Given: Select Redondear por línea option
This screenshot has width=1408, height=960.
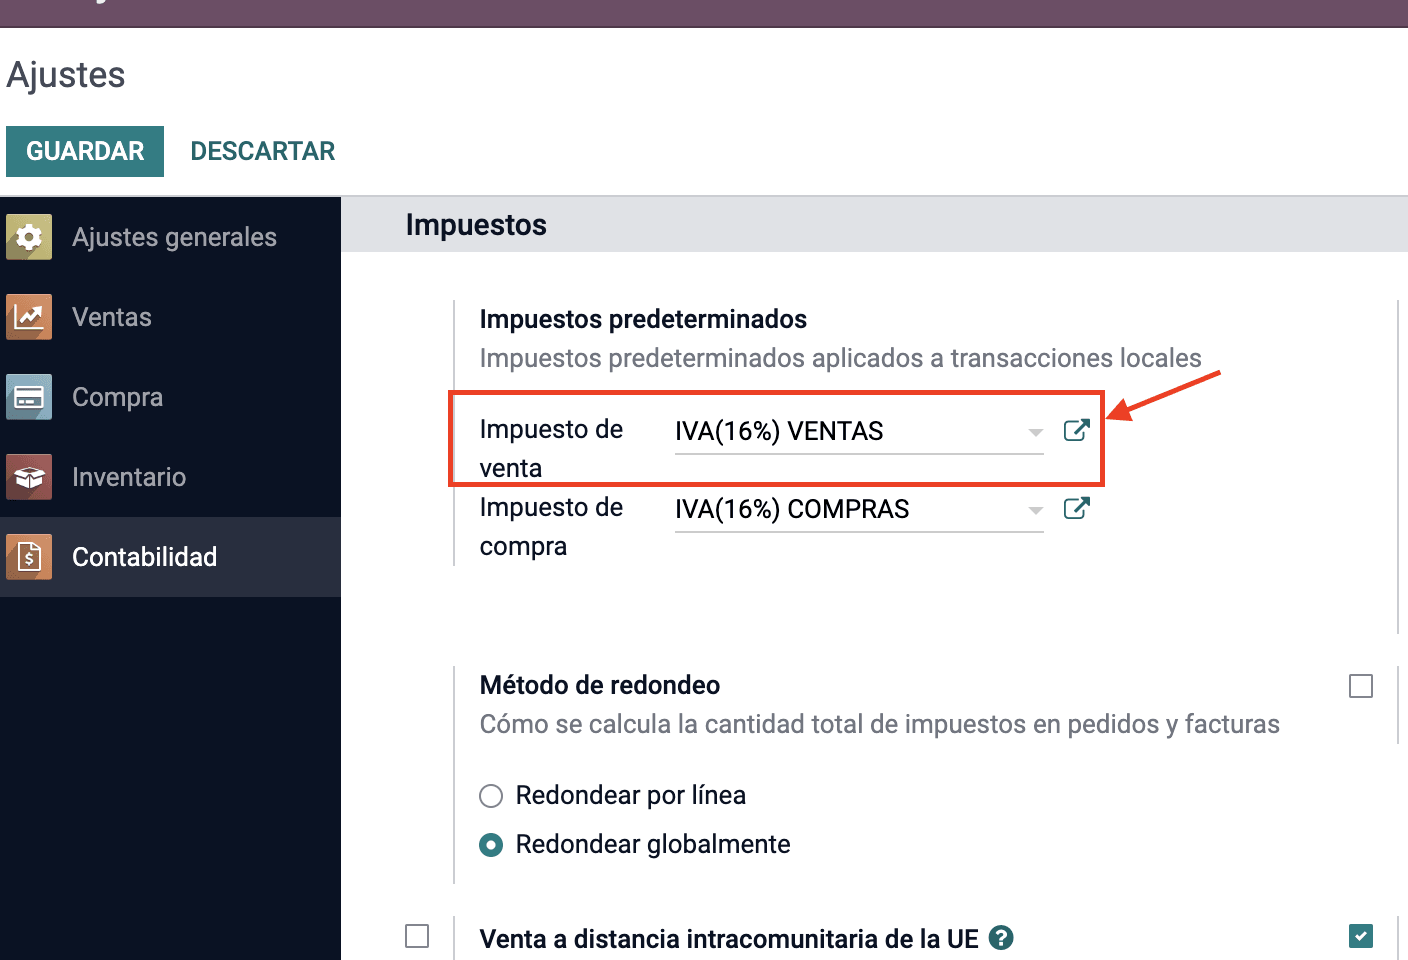Looking at the screenshot, I should click(x=491, y=796).
